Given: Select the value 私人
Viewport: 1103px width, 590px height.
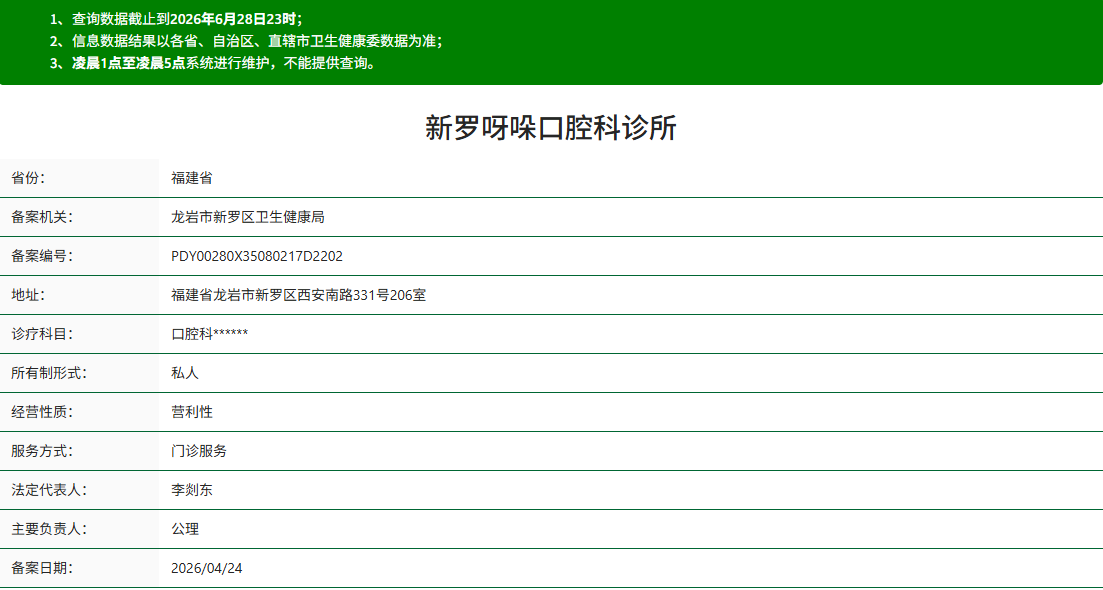Looking at the screenshot, I should pyautogui.click(x=185, y=373).
